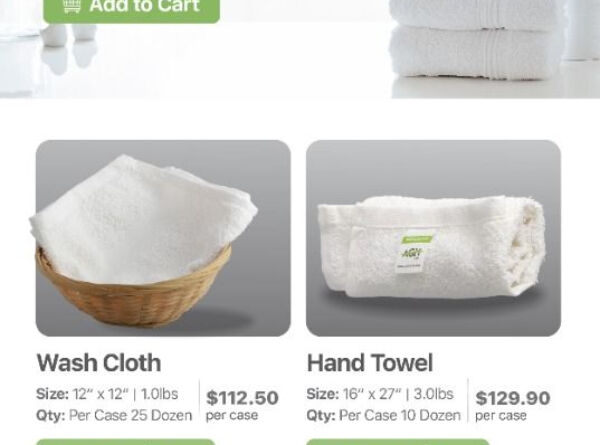Click the green button under Wash Cloth details

tap(126, 442)
